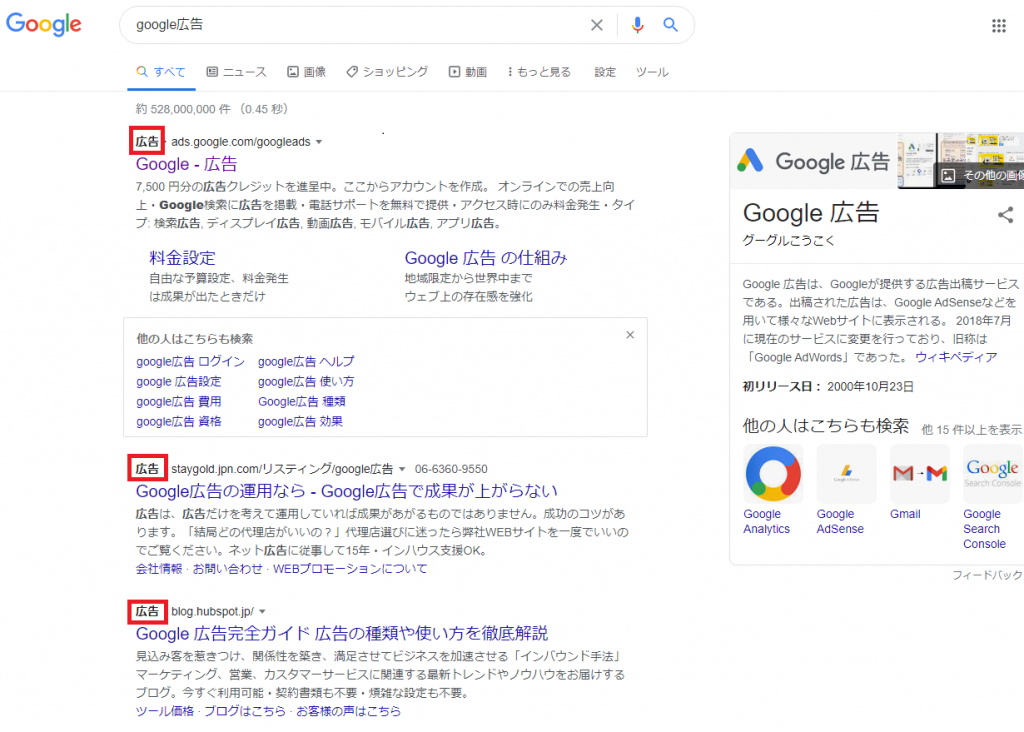
Task: Open Google広告の運用なら result title
Action: click(x=347, y=491)
